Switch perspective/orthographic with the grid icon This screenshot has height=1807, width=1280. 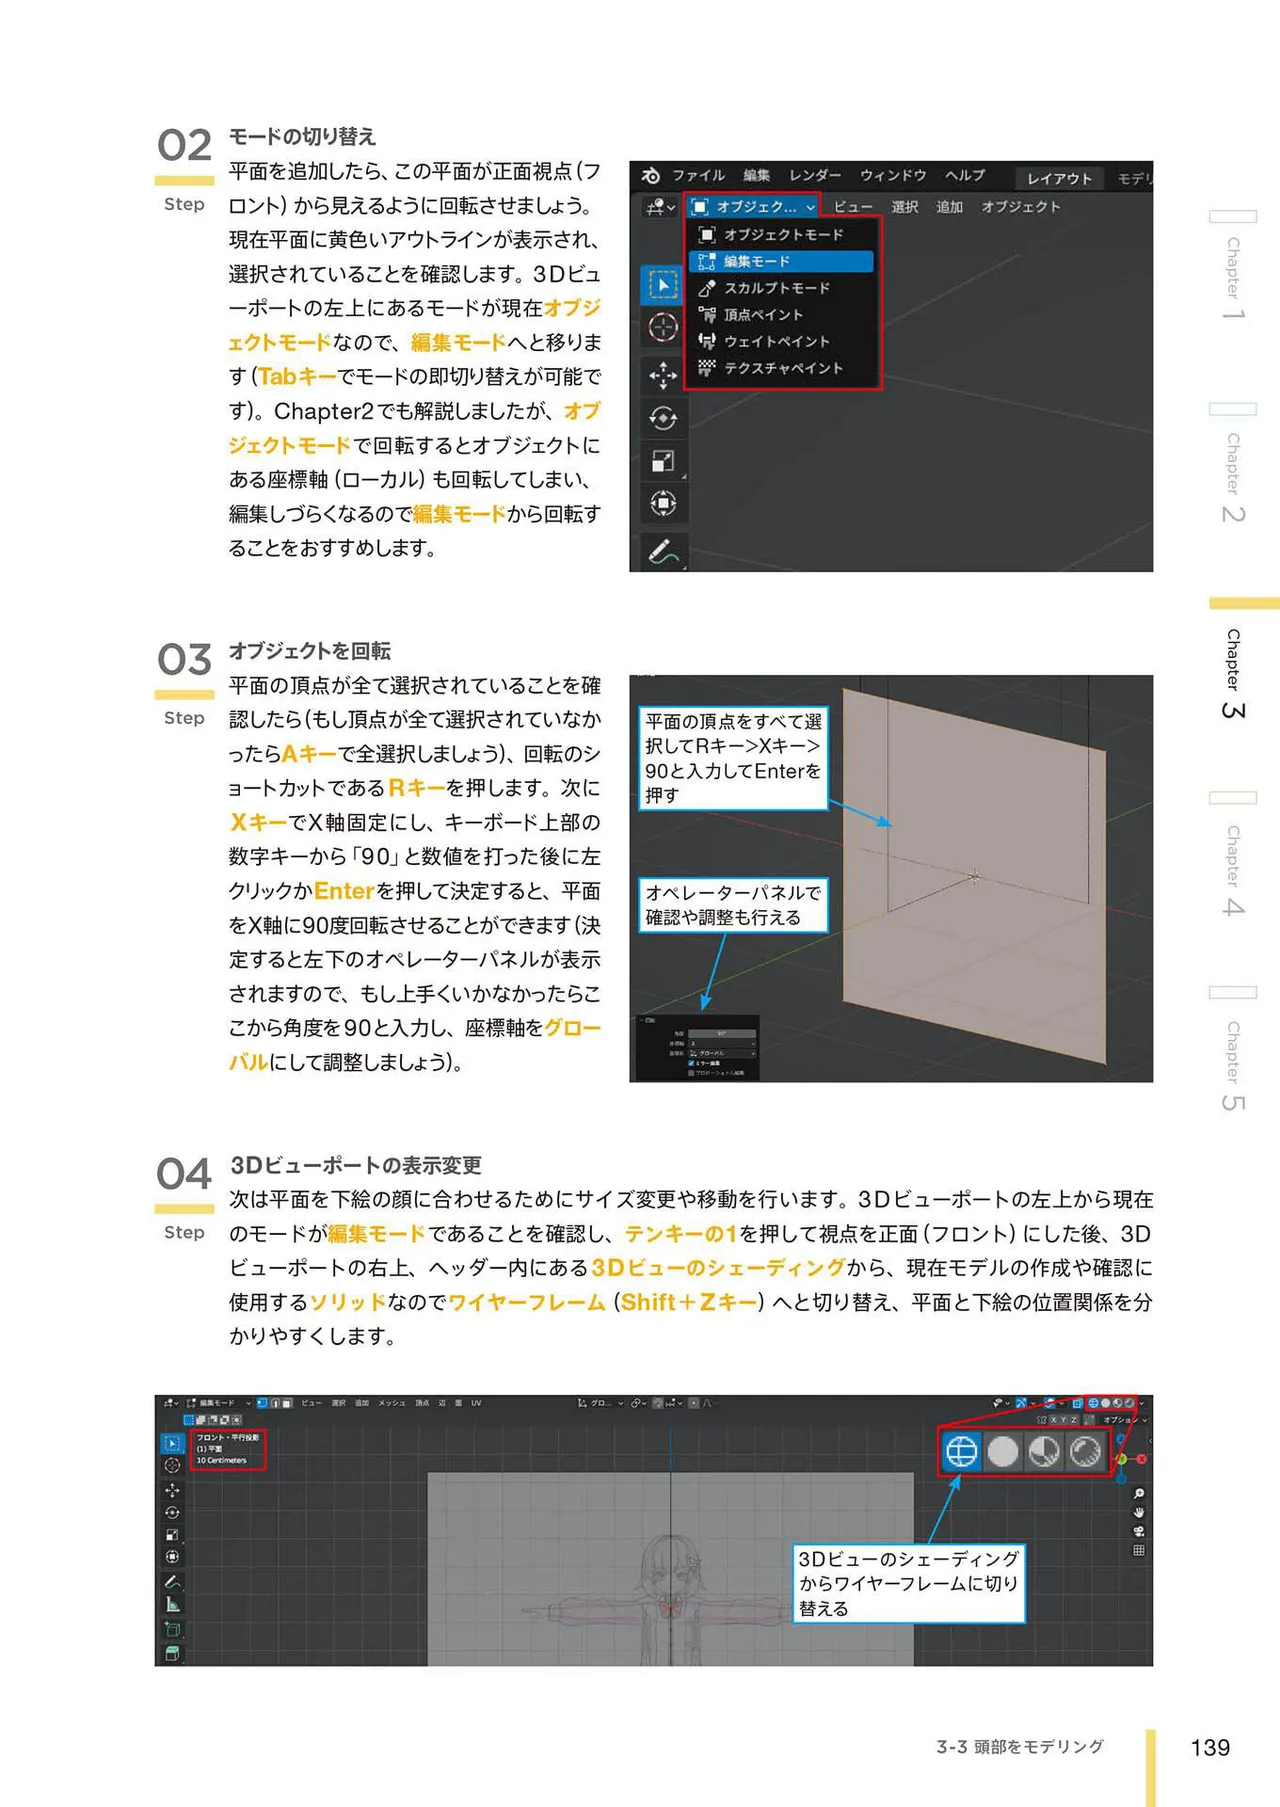pos(1139,1551)
